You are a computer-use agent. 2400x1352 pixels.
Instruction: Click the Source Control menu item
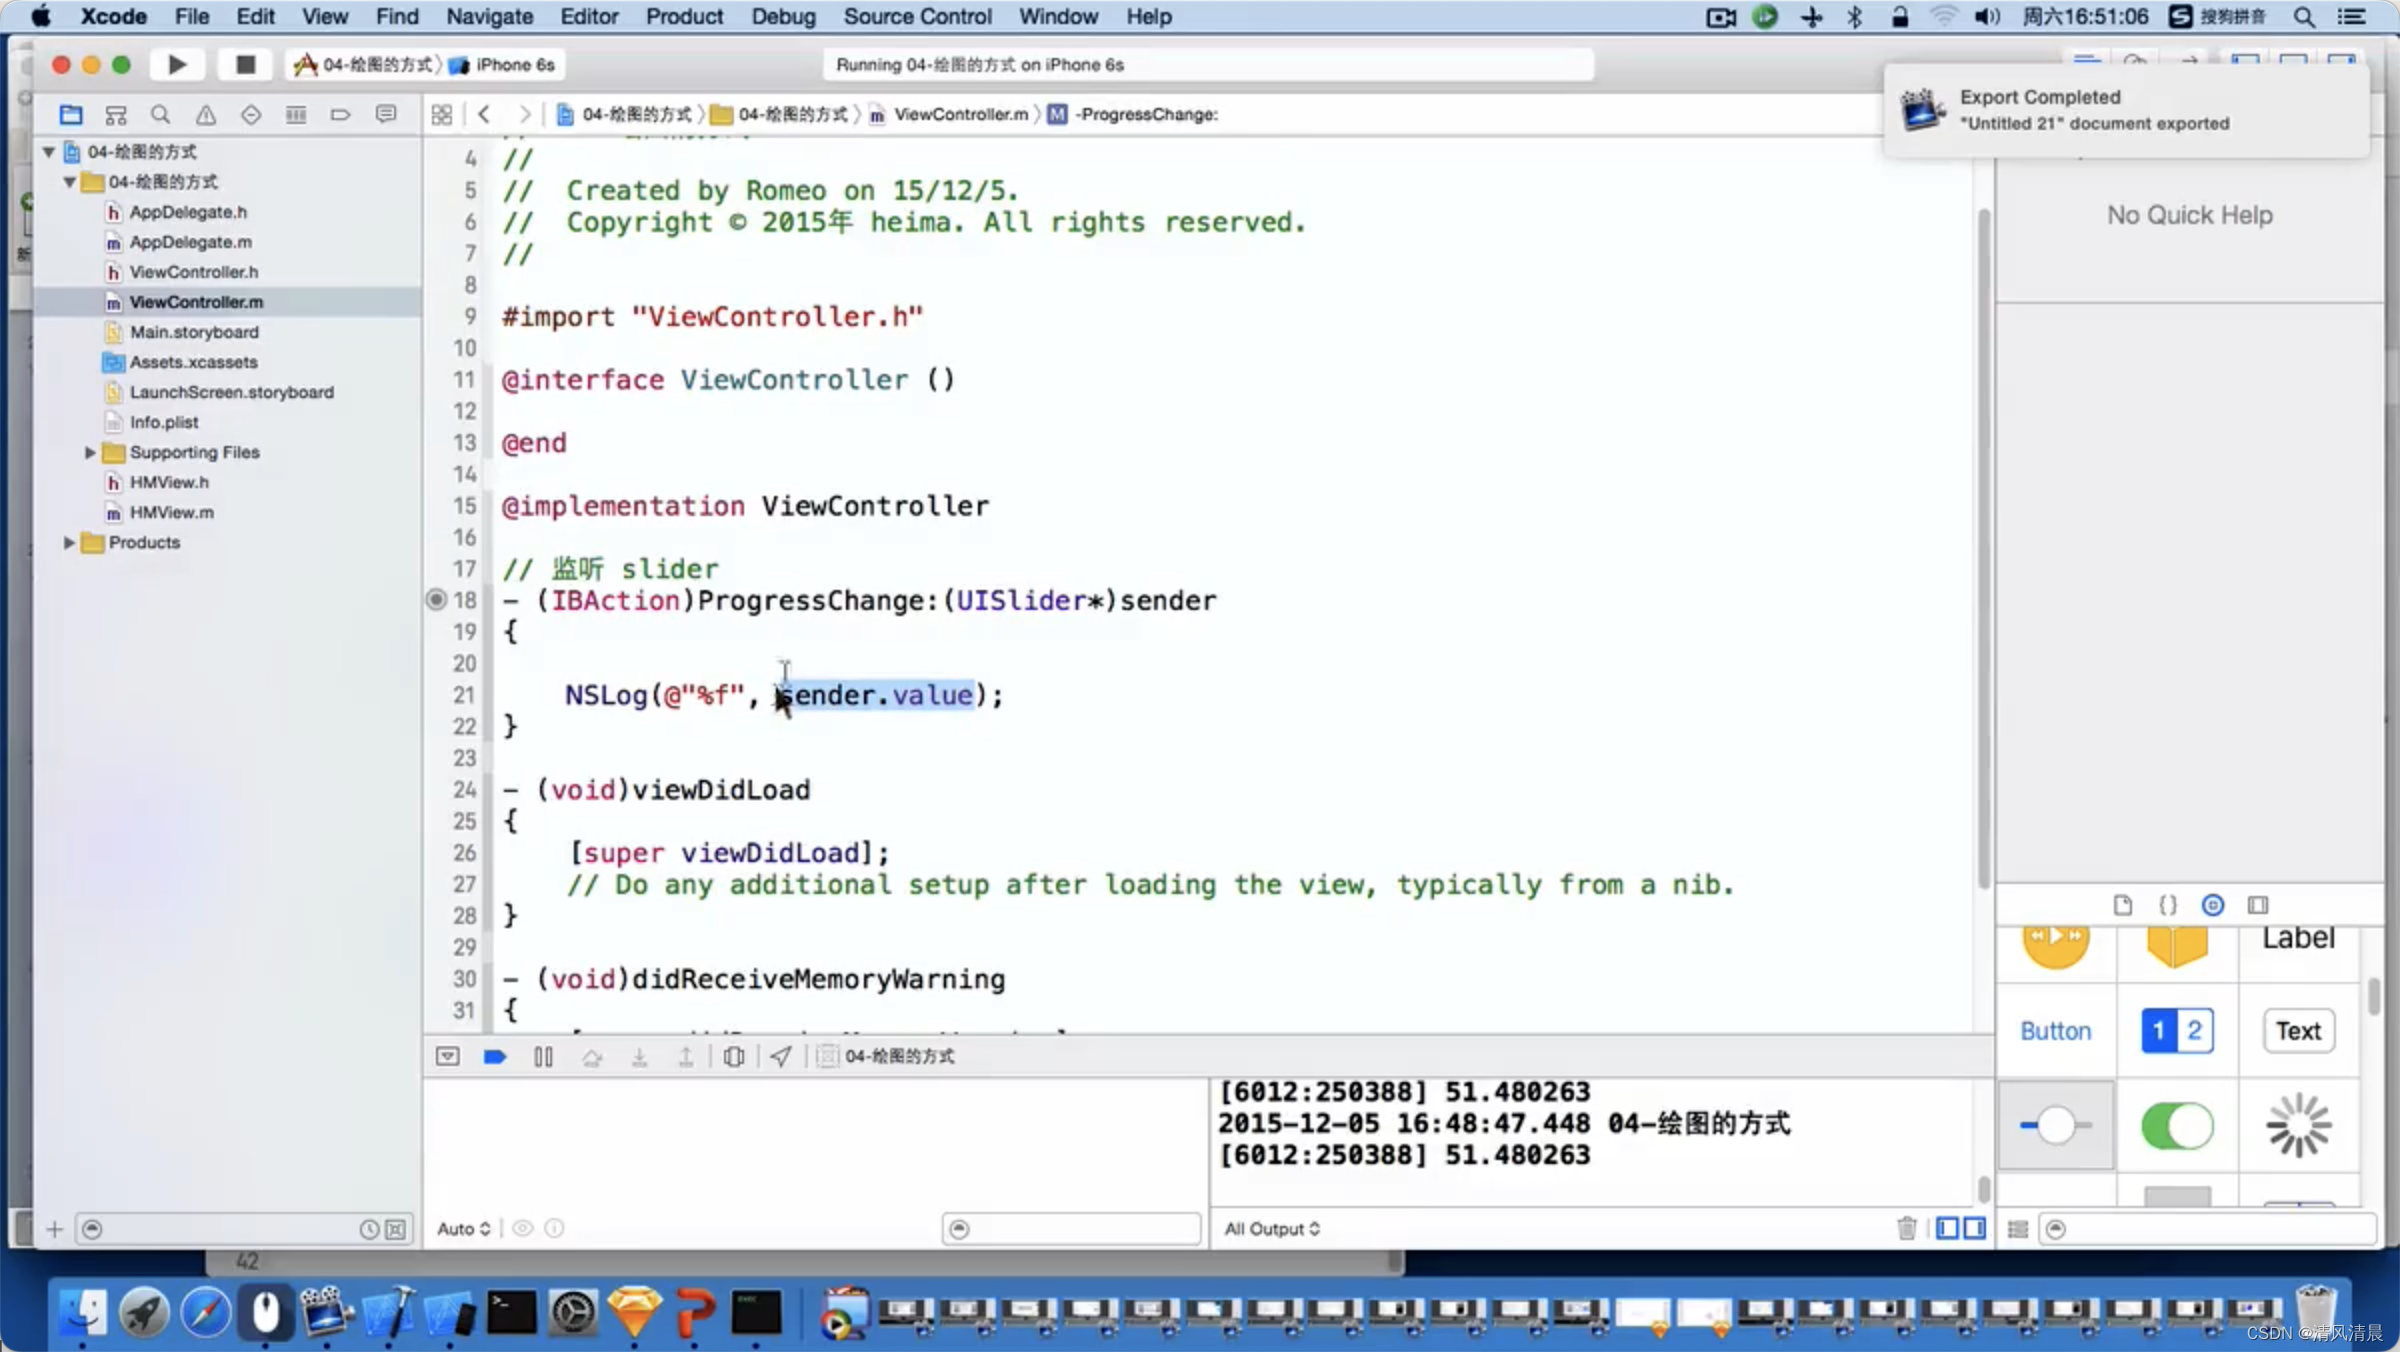pos(918,16)
